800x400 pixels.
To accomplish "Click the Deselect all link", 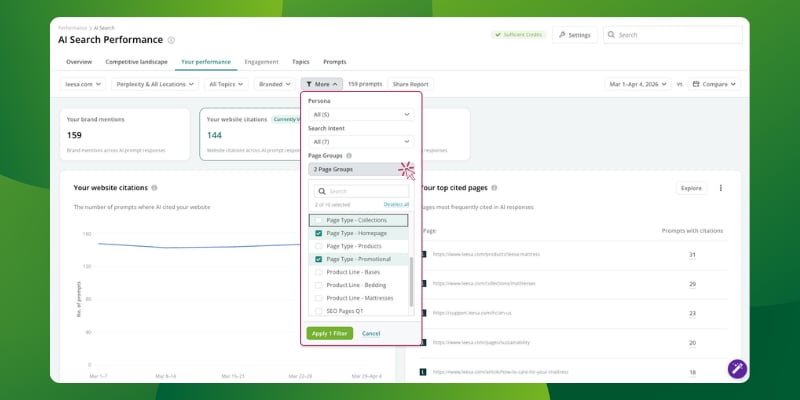I will point(396,205).
